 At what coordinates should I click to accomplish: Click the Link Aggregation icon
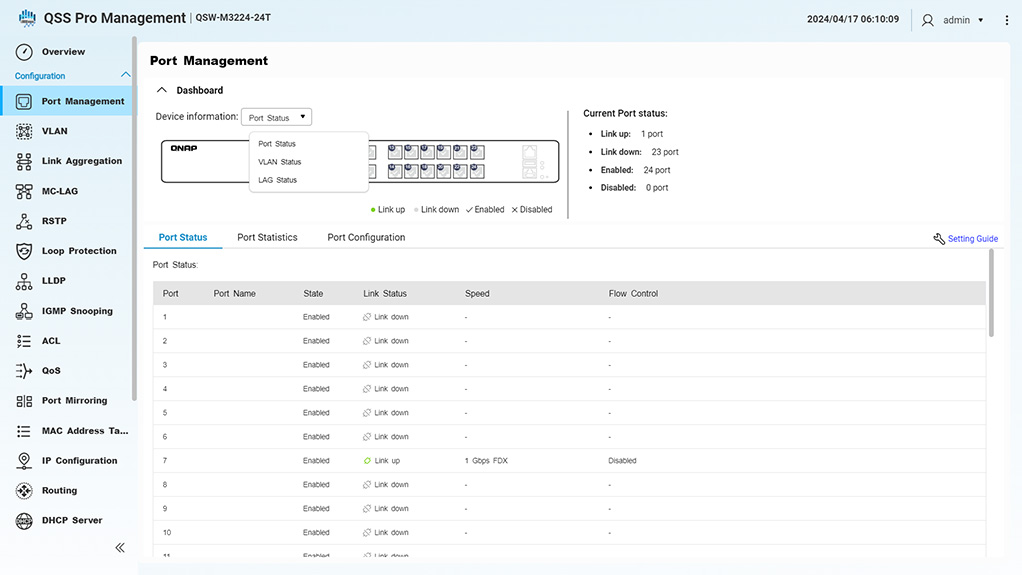pyautogui.click(x=24, y=161)
